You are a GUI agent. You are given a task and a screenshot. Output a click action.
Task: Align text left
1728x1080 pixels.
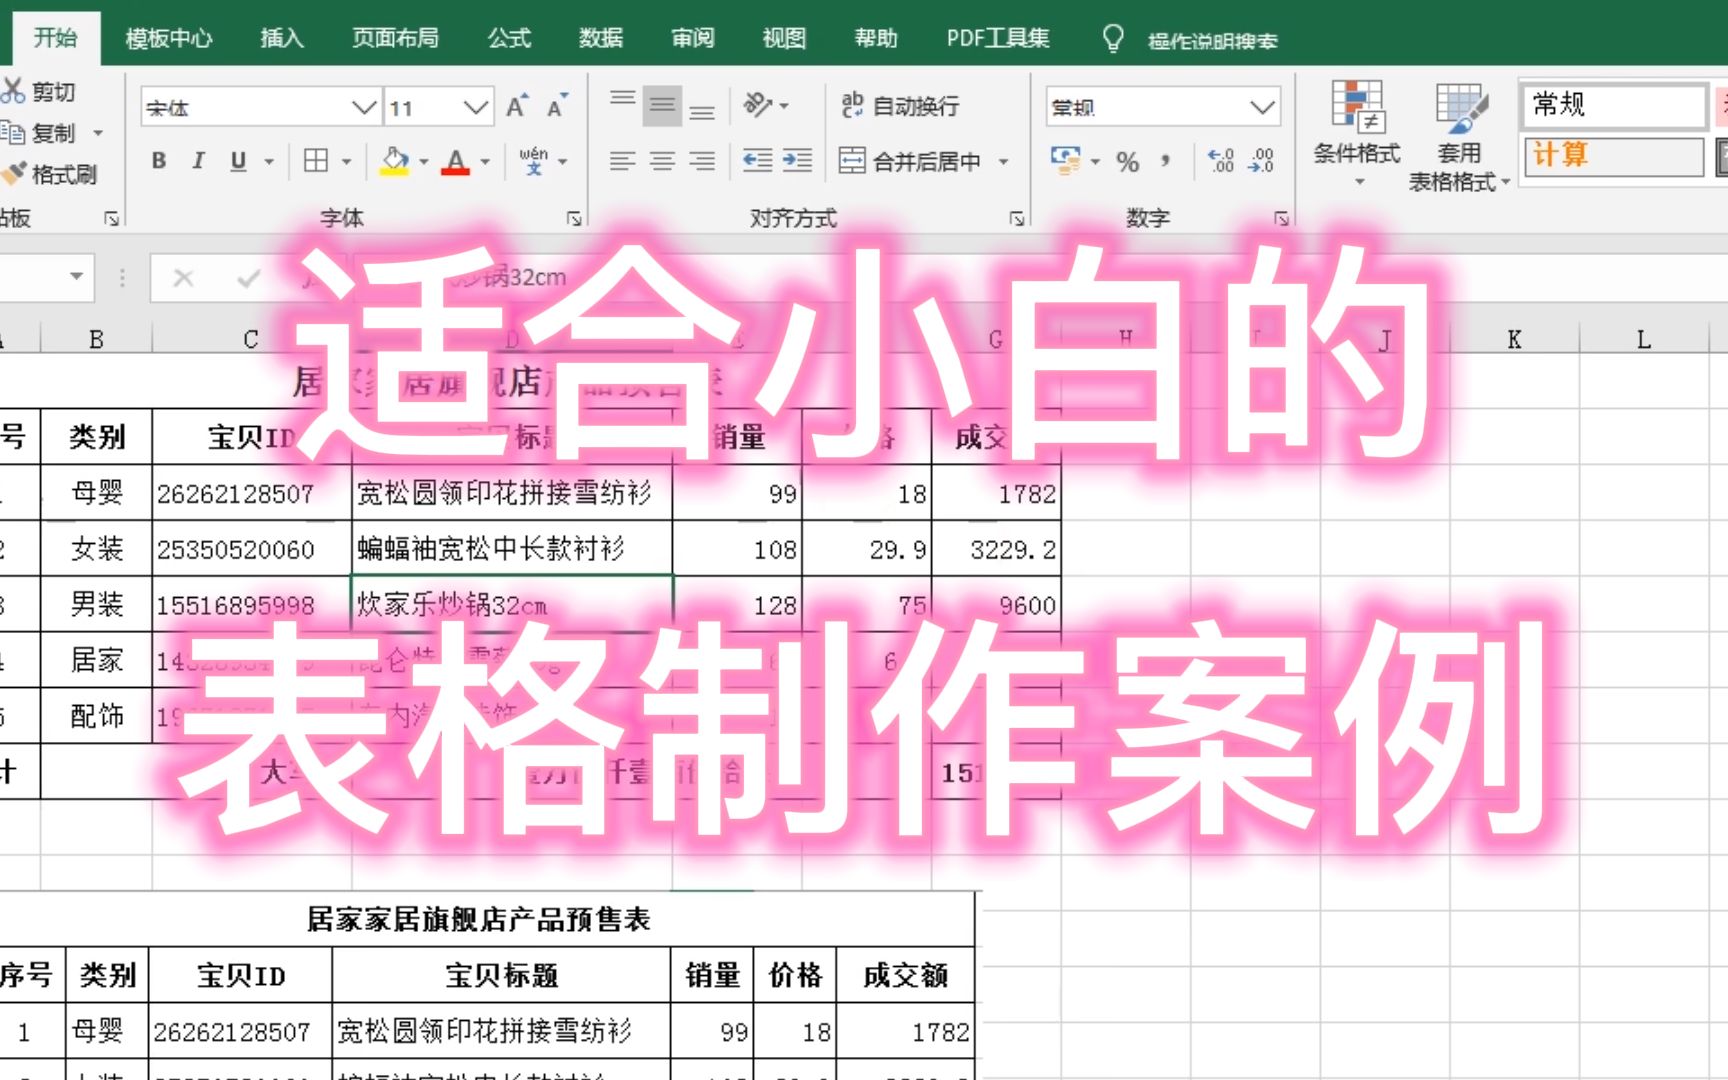[x=622, y=160]
